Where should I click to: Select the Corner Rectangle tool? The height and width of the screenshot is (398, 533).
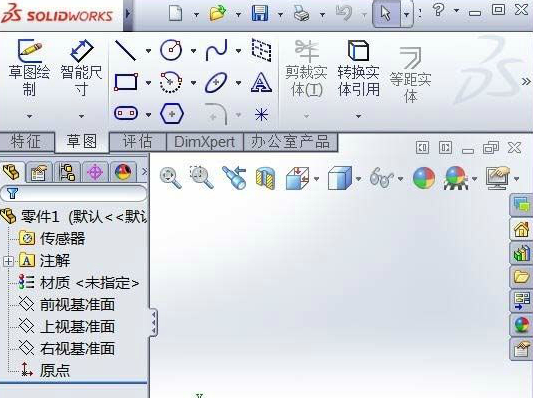pyautogui.click(x=126, y=82)
